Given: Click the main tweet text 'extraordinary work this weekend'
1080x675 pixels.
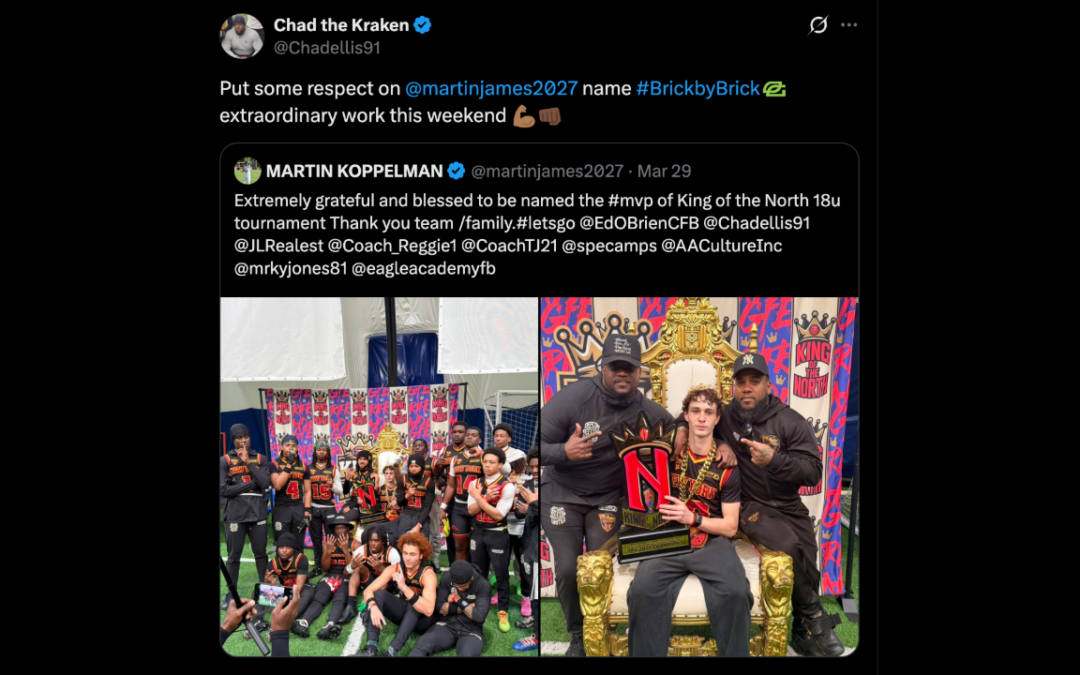Looking at the screenshot, I should (363, 116).
